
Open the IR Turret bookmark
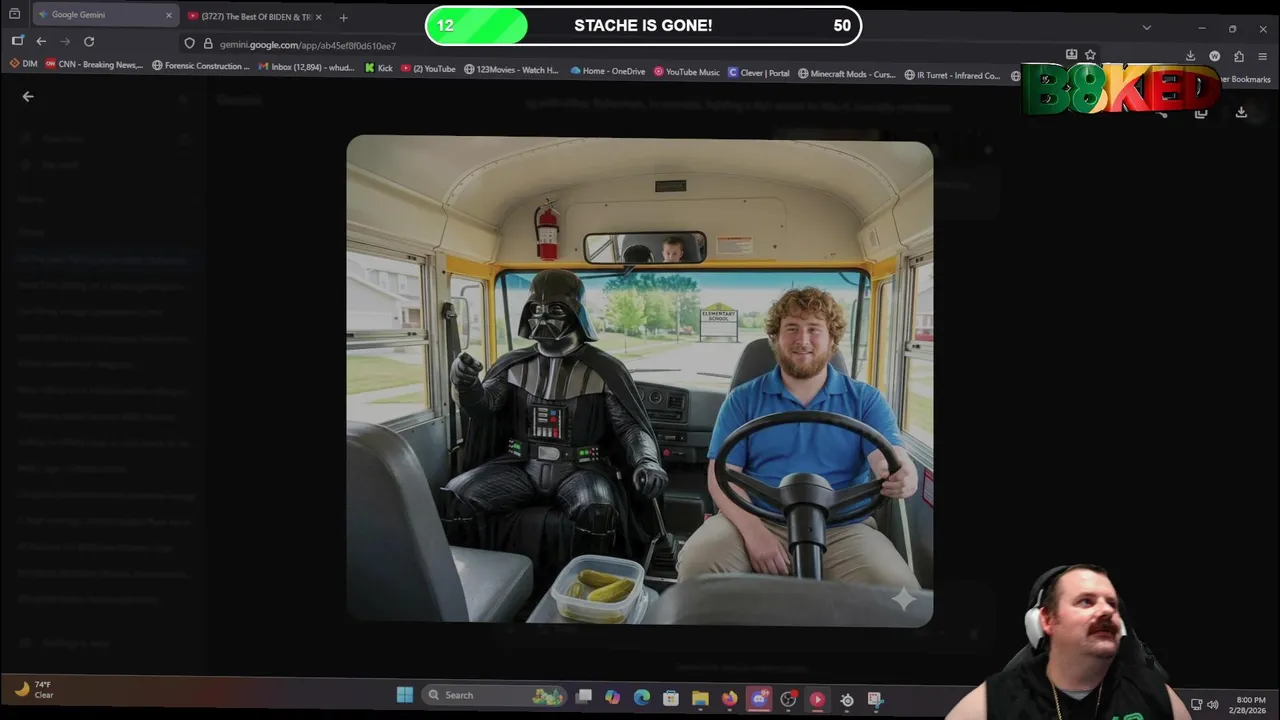coord(952,75)
